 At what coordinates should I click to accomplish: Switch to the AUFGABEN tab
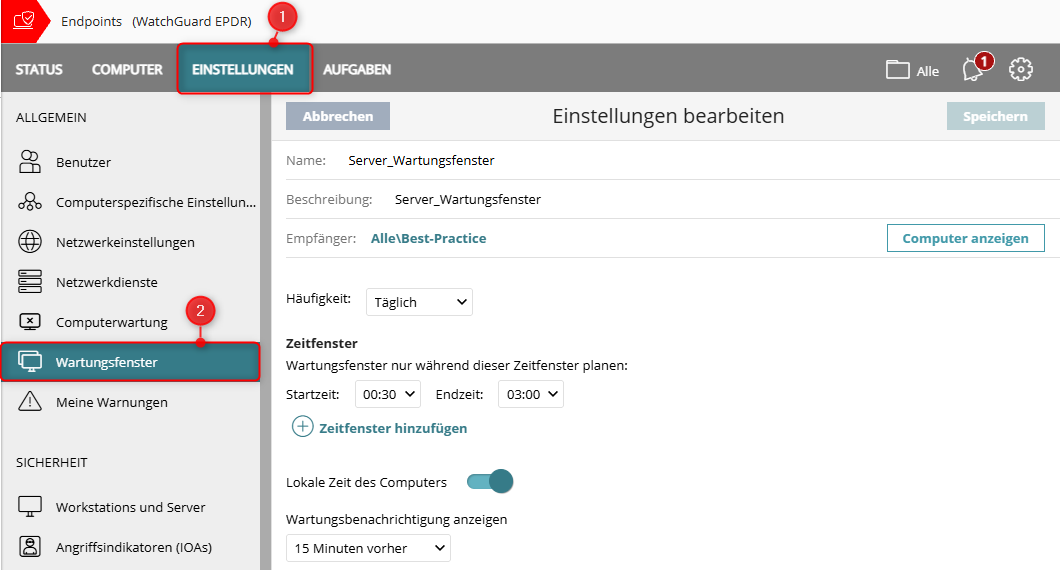pyautogui.click(x=357, y=70)
